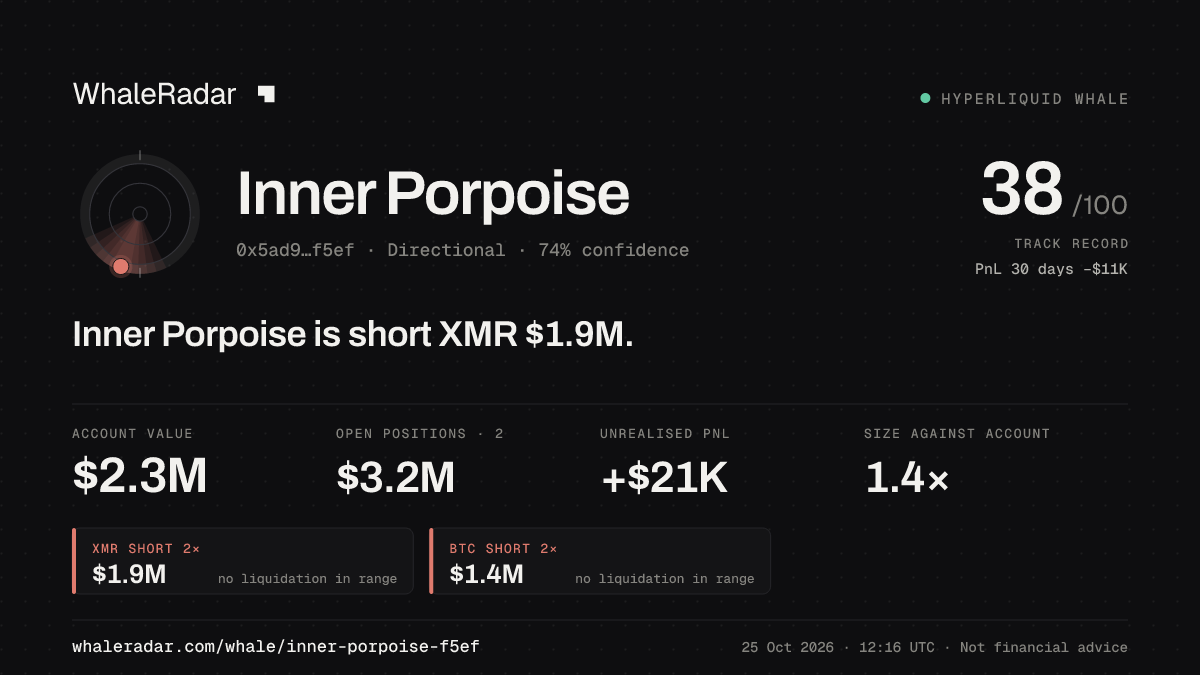Screen dimensions: 1200x675
Task: Click the PnL 30 days -$11K text
Action: click(1051, 268)
